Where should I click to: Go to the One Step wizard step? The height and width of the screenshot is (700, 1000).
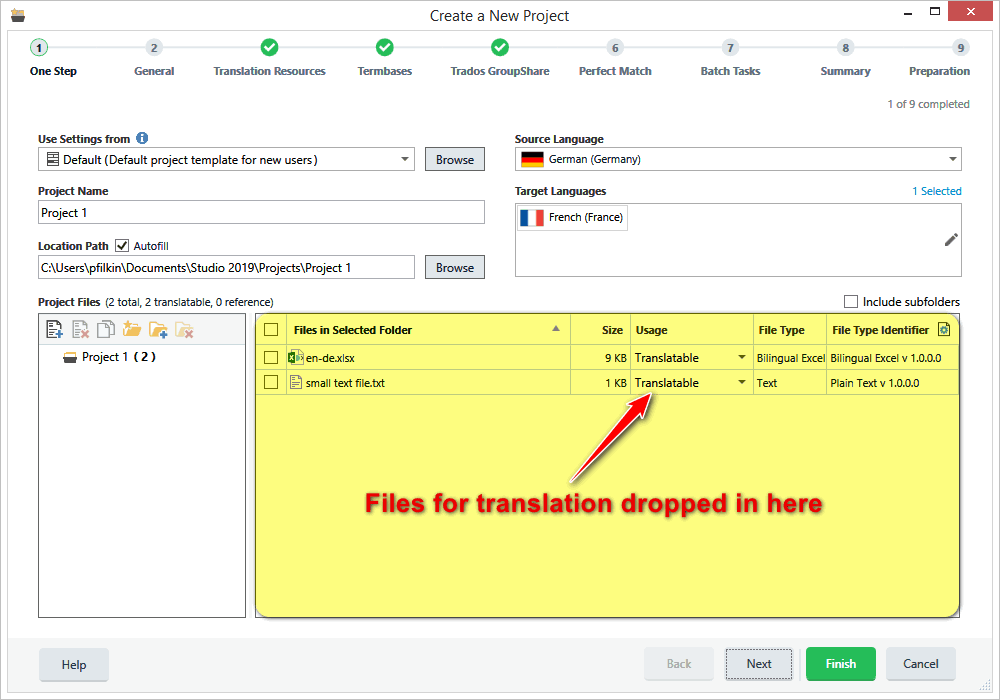53,58
